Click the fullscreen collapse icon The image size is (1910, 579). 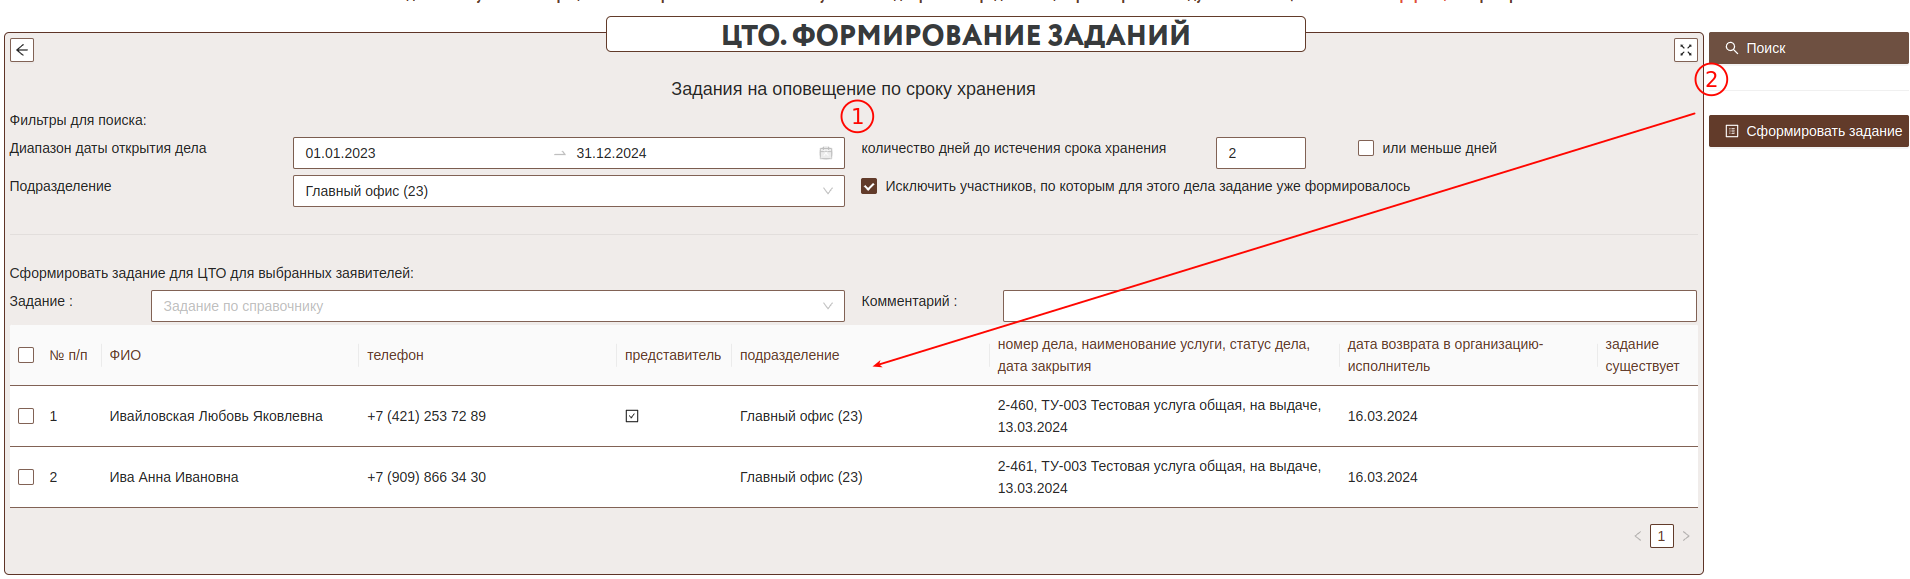click(1685, 50)
